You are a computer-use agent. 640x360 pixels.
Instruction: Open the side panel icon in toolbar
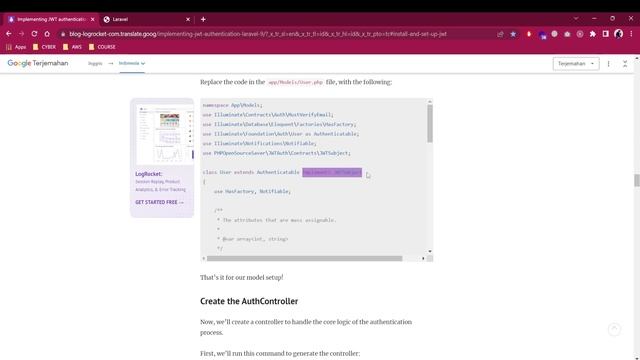pos(606,34)
